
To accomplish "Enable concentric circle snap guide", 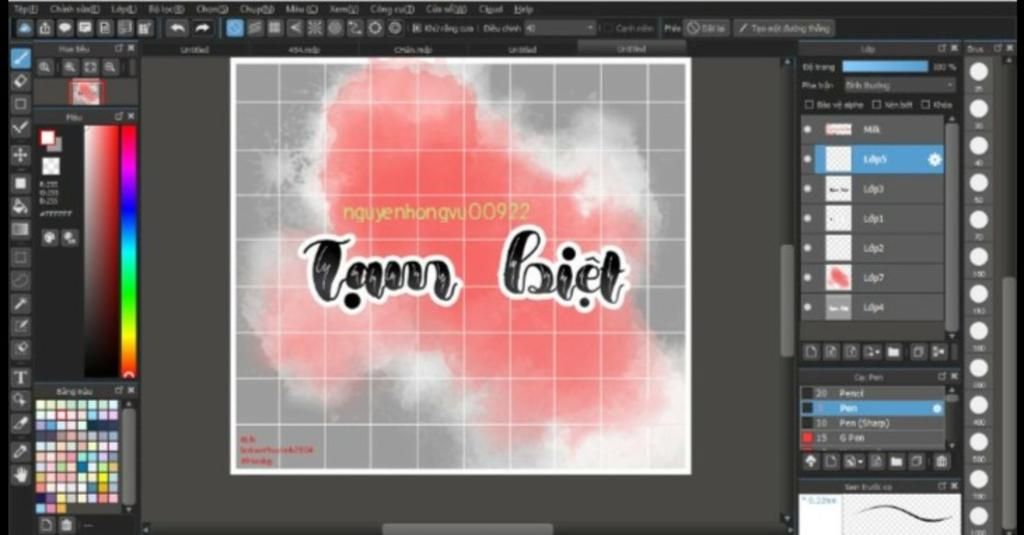I will coord(335,28).
